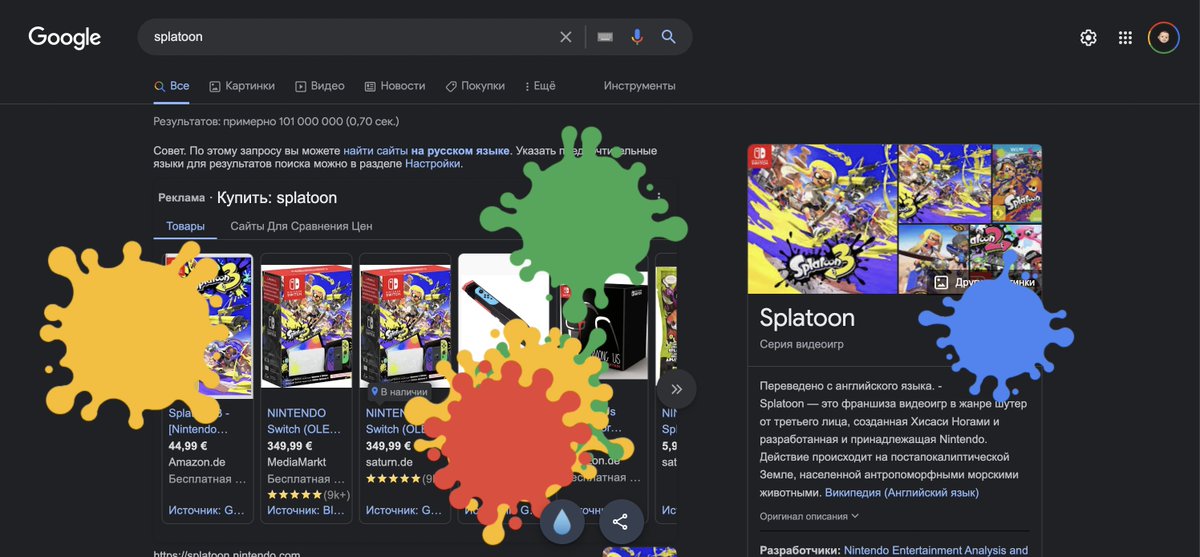Go to the Google logo homepage
Viewport: 1200px width, 557px height.
[65, 38]
